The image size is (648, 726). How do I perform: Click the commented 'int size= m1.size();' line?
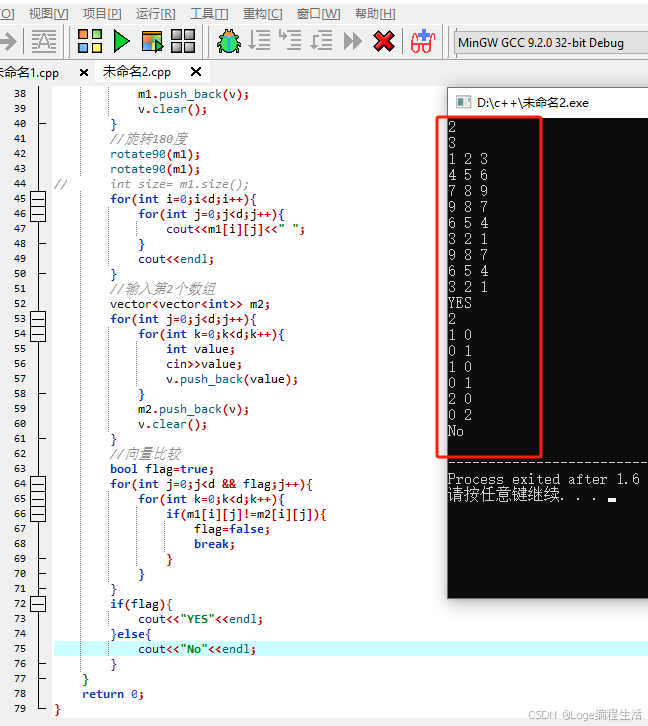[x=180, y=184]
